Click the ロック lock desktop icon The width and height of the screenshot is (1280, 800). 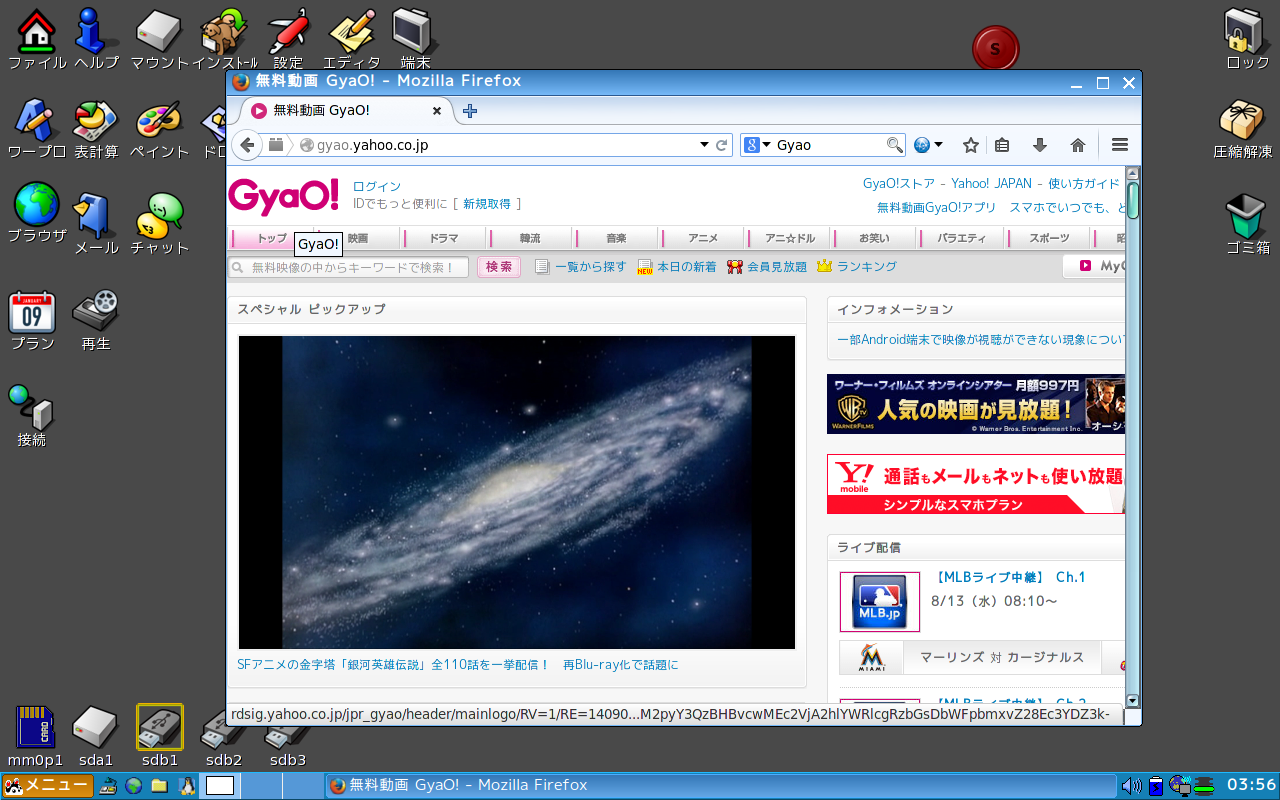tap(1248, 39)
